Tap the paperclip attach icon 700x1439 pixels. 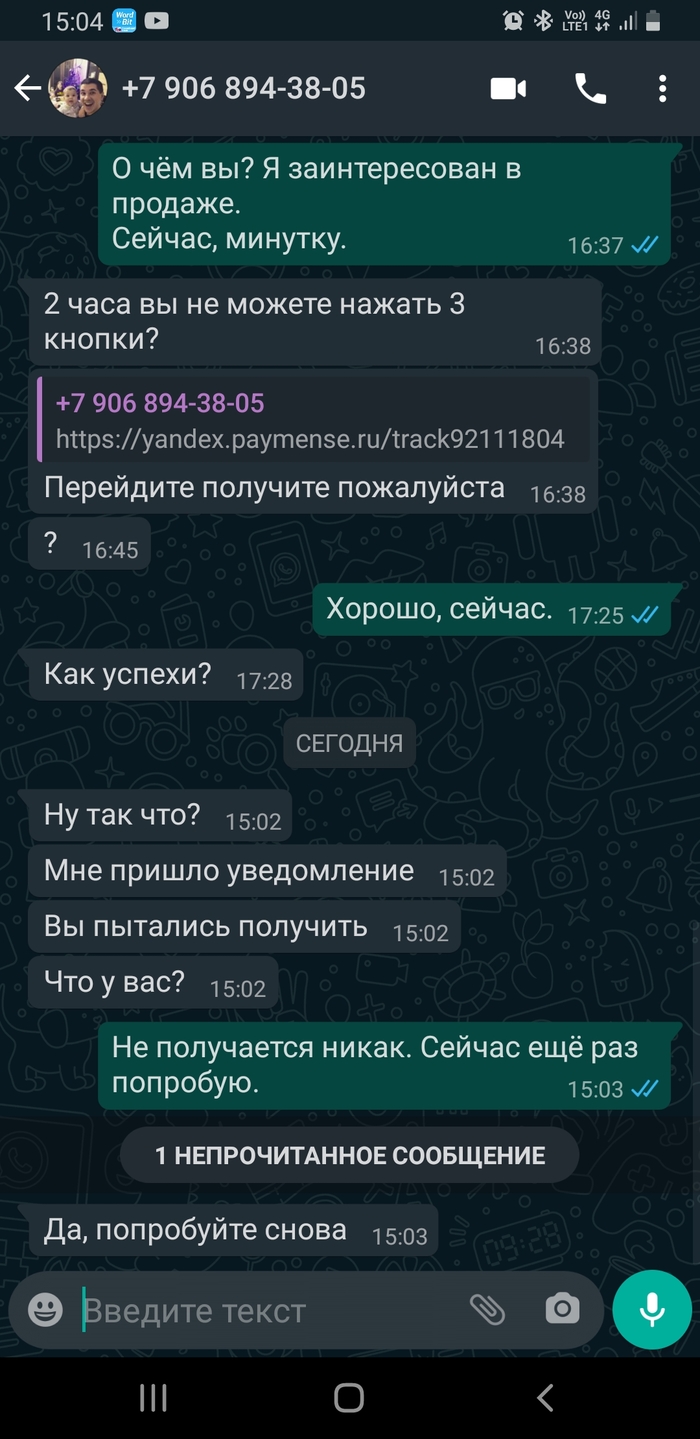pos(487,1309)
